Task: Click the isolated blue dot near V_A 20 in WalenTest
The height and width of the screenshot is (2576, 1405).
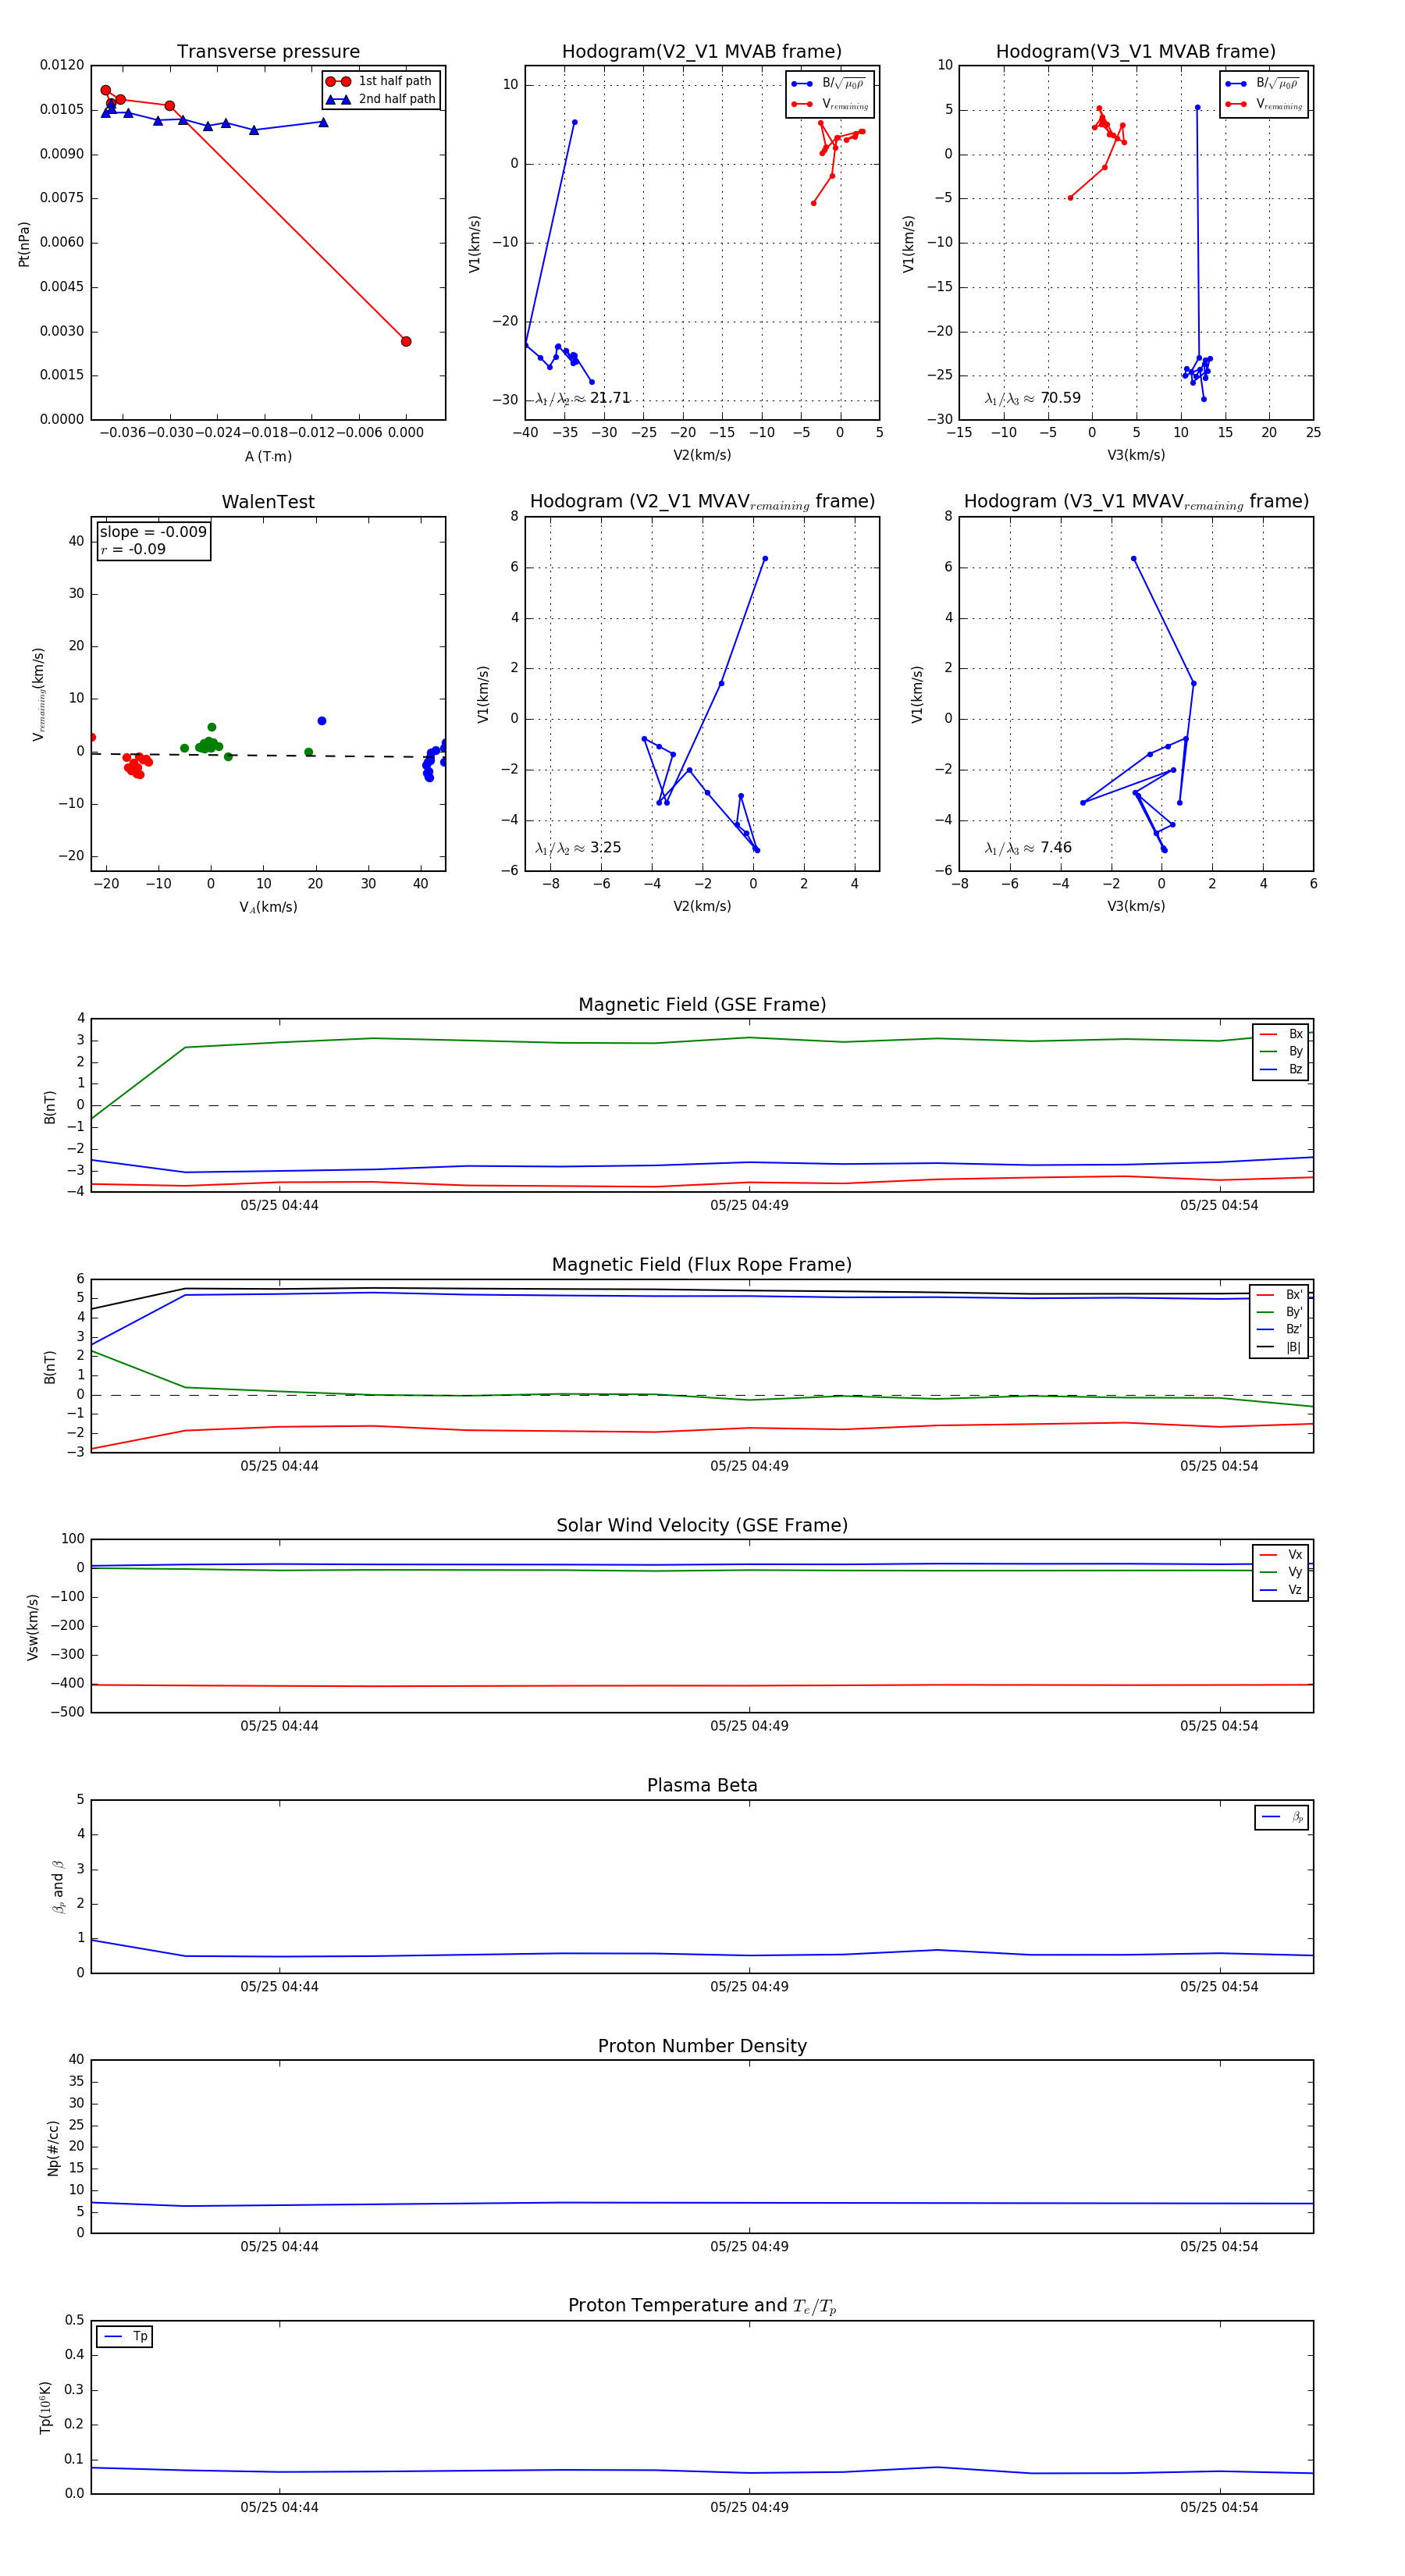Action: (x=321, y=721)
